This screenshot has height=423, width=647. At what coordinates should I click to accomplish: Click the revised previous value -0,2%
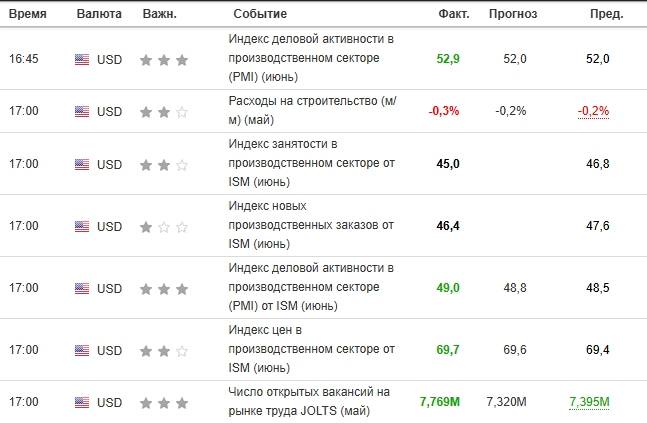point(593,111)
